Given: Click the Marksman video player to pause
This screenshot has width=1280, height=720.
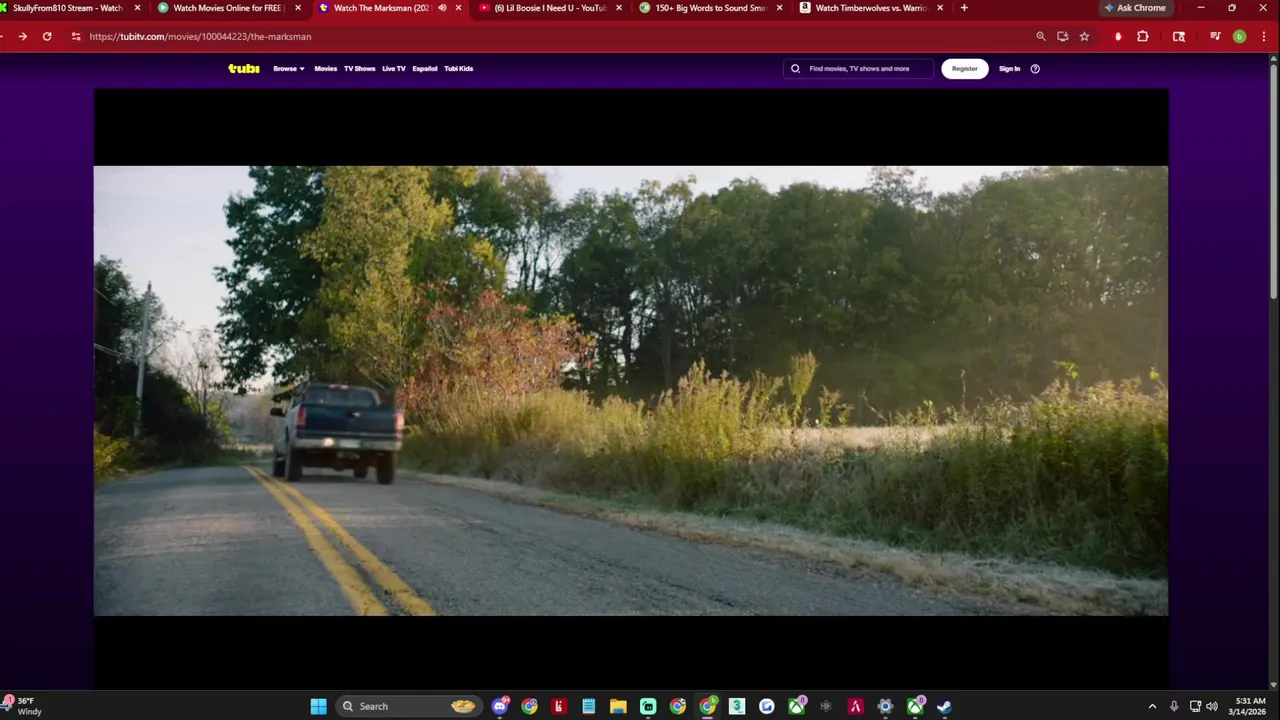Looking at the screenshot, I should point(630,390).
